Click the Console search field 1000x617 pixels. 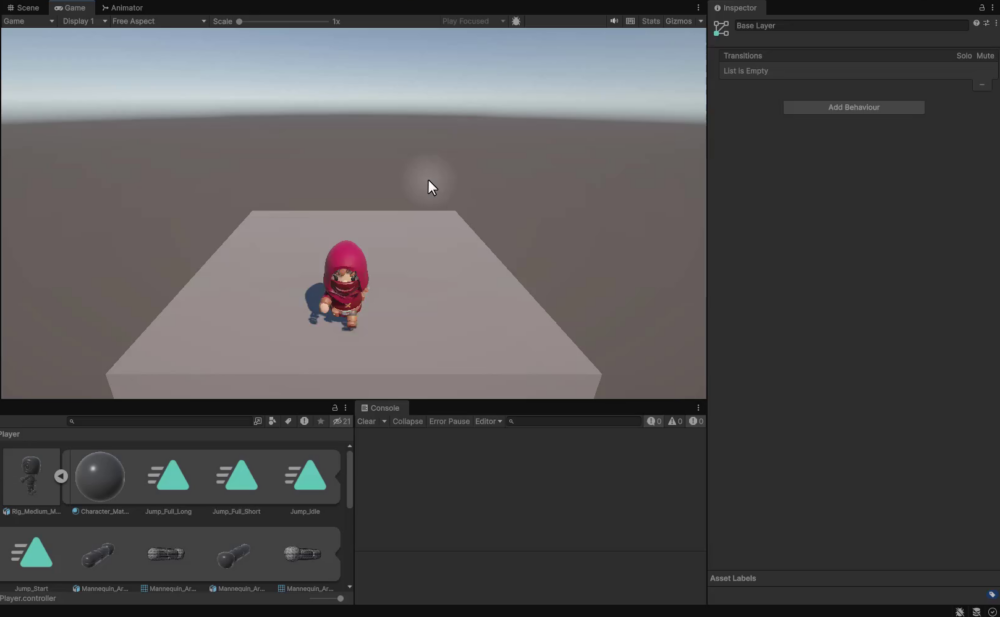[574, 421]
